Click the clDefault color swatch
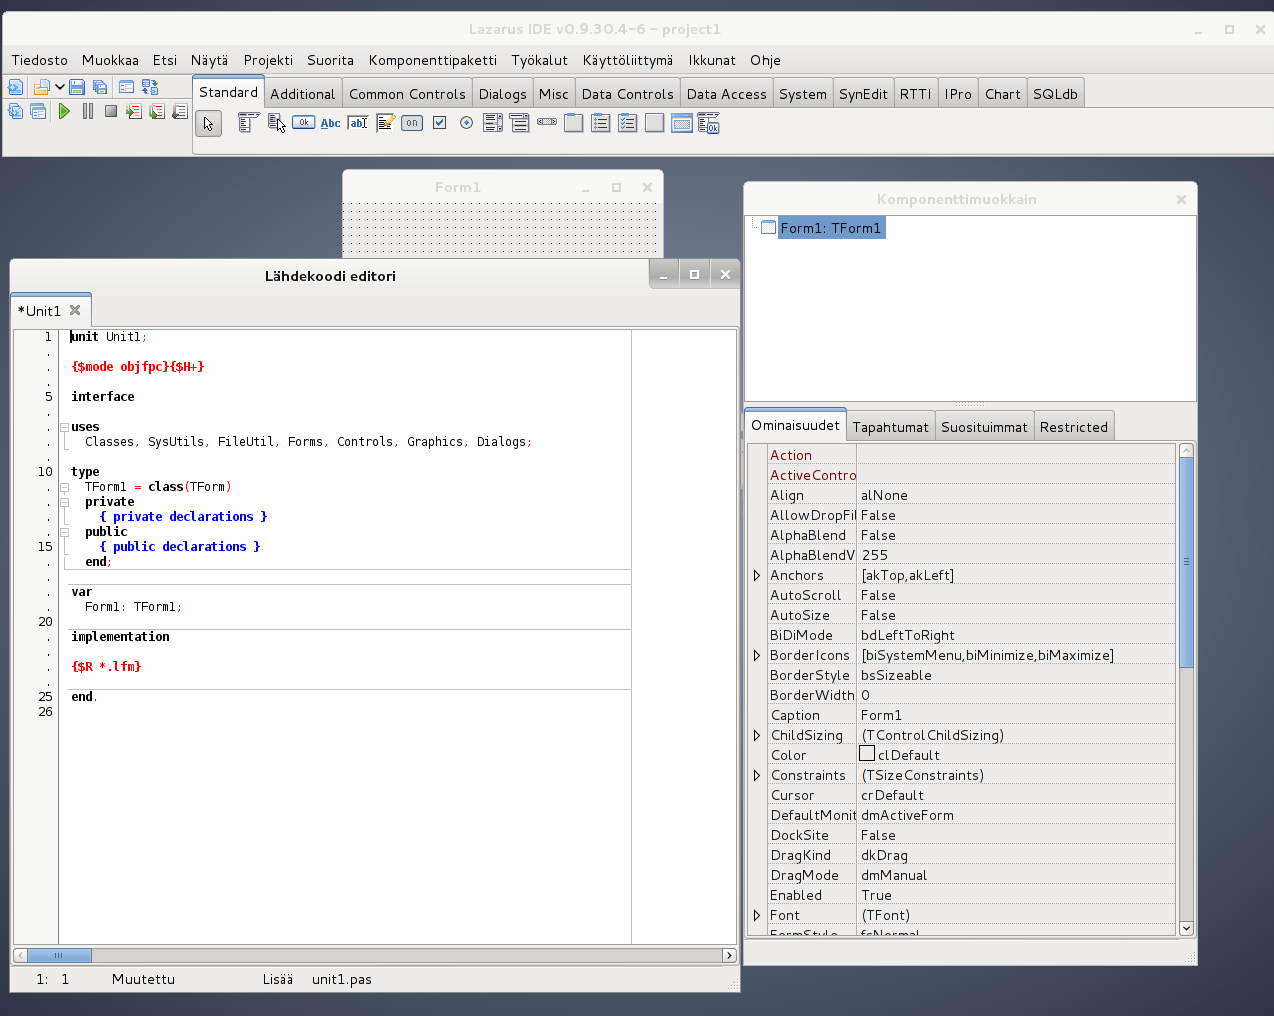Image resolution: width=1274 pixels, height=1016 pixels. [x=867, y=754]
